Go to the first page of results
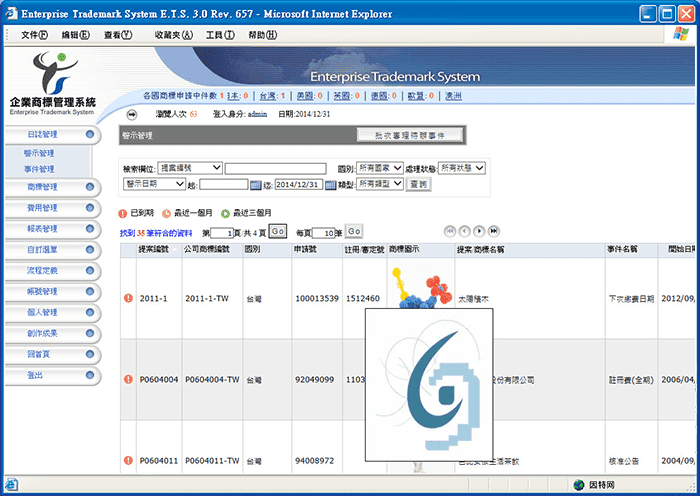 click(451, 231)
